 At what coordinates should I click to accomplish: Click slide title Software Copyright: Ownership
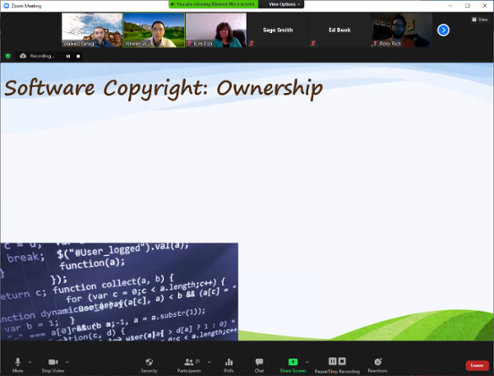coord(163,89)
